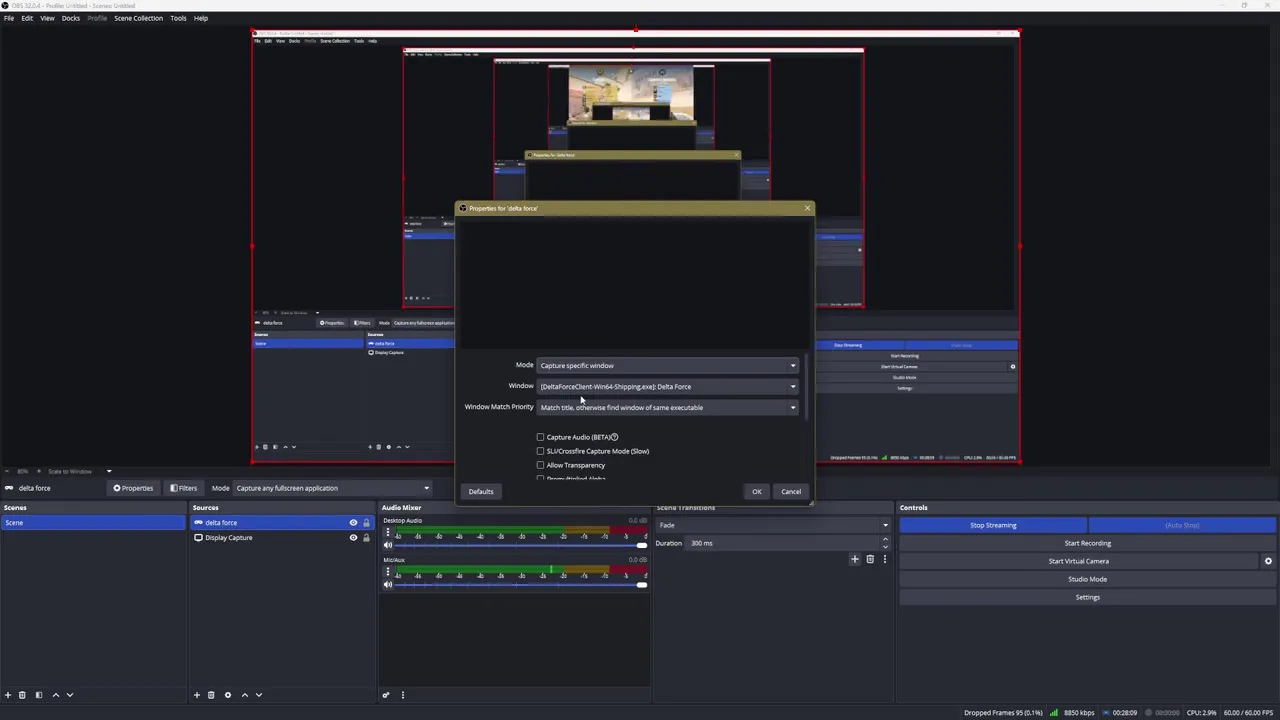Screen dimensions: 1280x720
Task: Open toolbar Mode dropdown Capture any fullscreen
Action: pyautogui.click(x=332, y=489)
